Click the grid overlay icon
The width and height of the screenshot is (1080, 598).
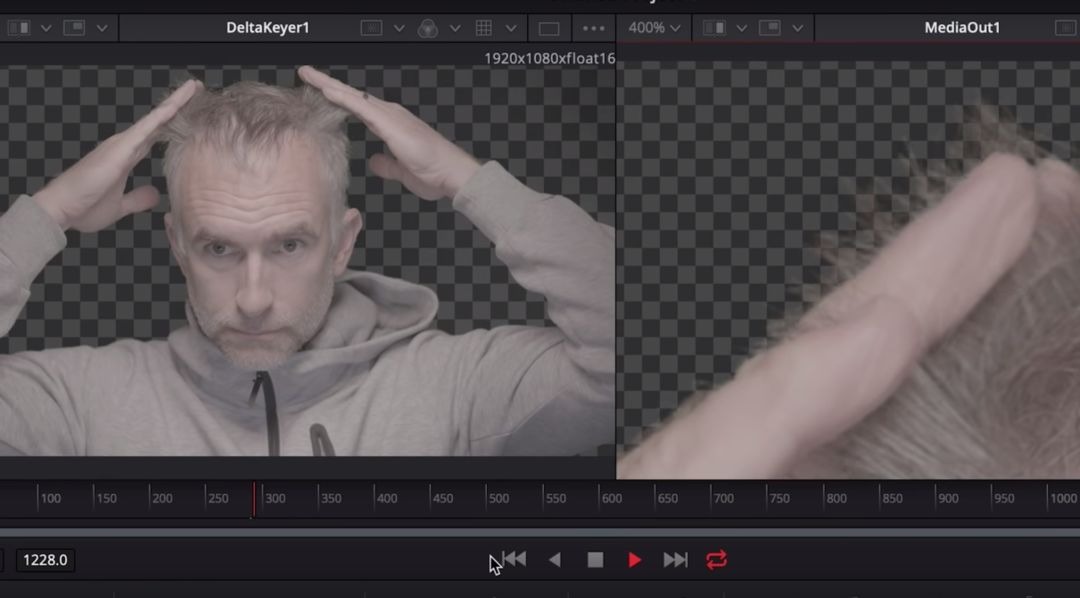tap(484, 28)
